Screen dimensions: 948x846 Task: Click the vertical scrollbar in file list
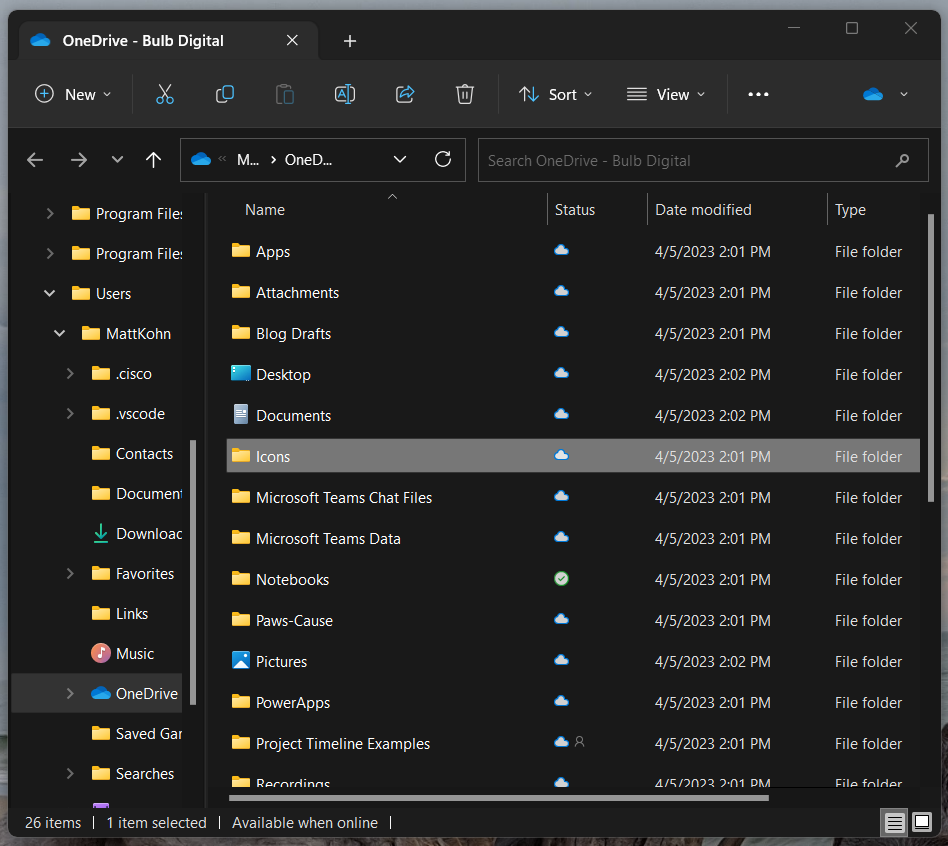pyautogui.click(x=930, y=358)
